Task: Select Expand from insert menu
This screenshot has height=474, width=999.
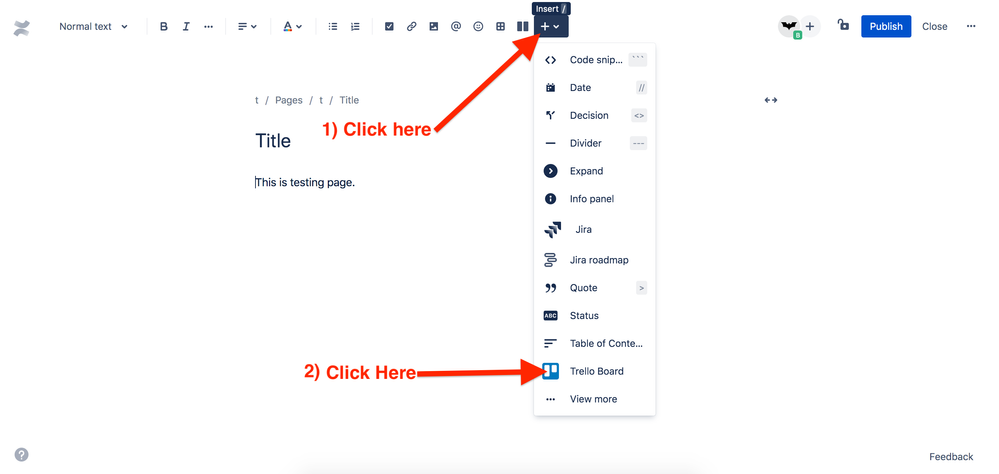Action: click(x=594, y=171)
